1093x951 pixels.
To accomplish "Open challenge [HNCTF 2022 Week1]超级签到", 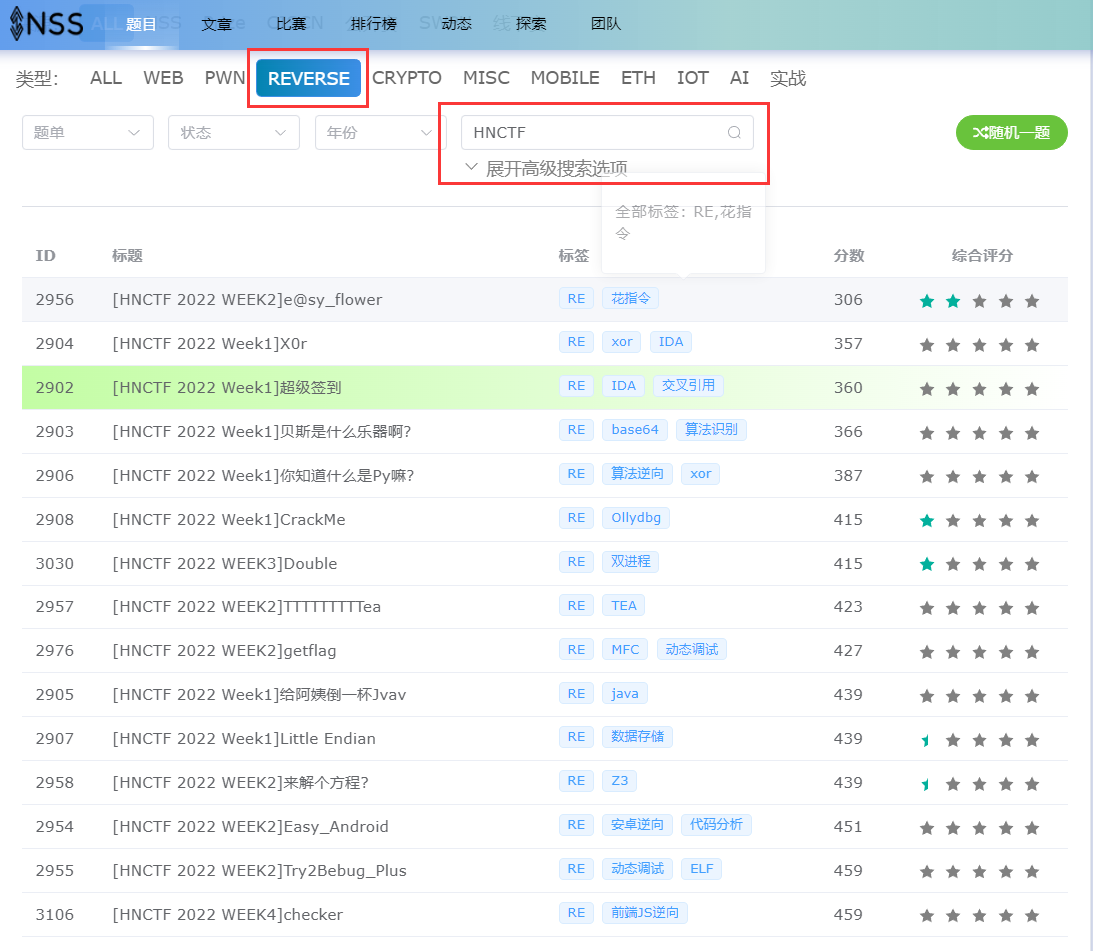I will coord(227,387).
